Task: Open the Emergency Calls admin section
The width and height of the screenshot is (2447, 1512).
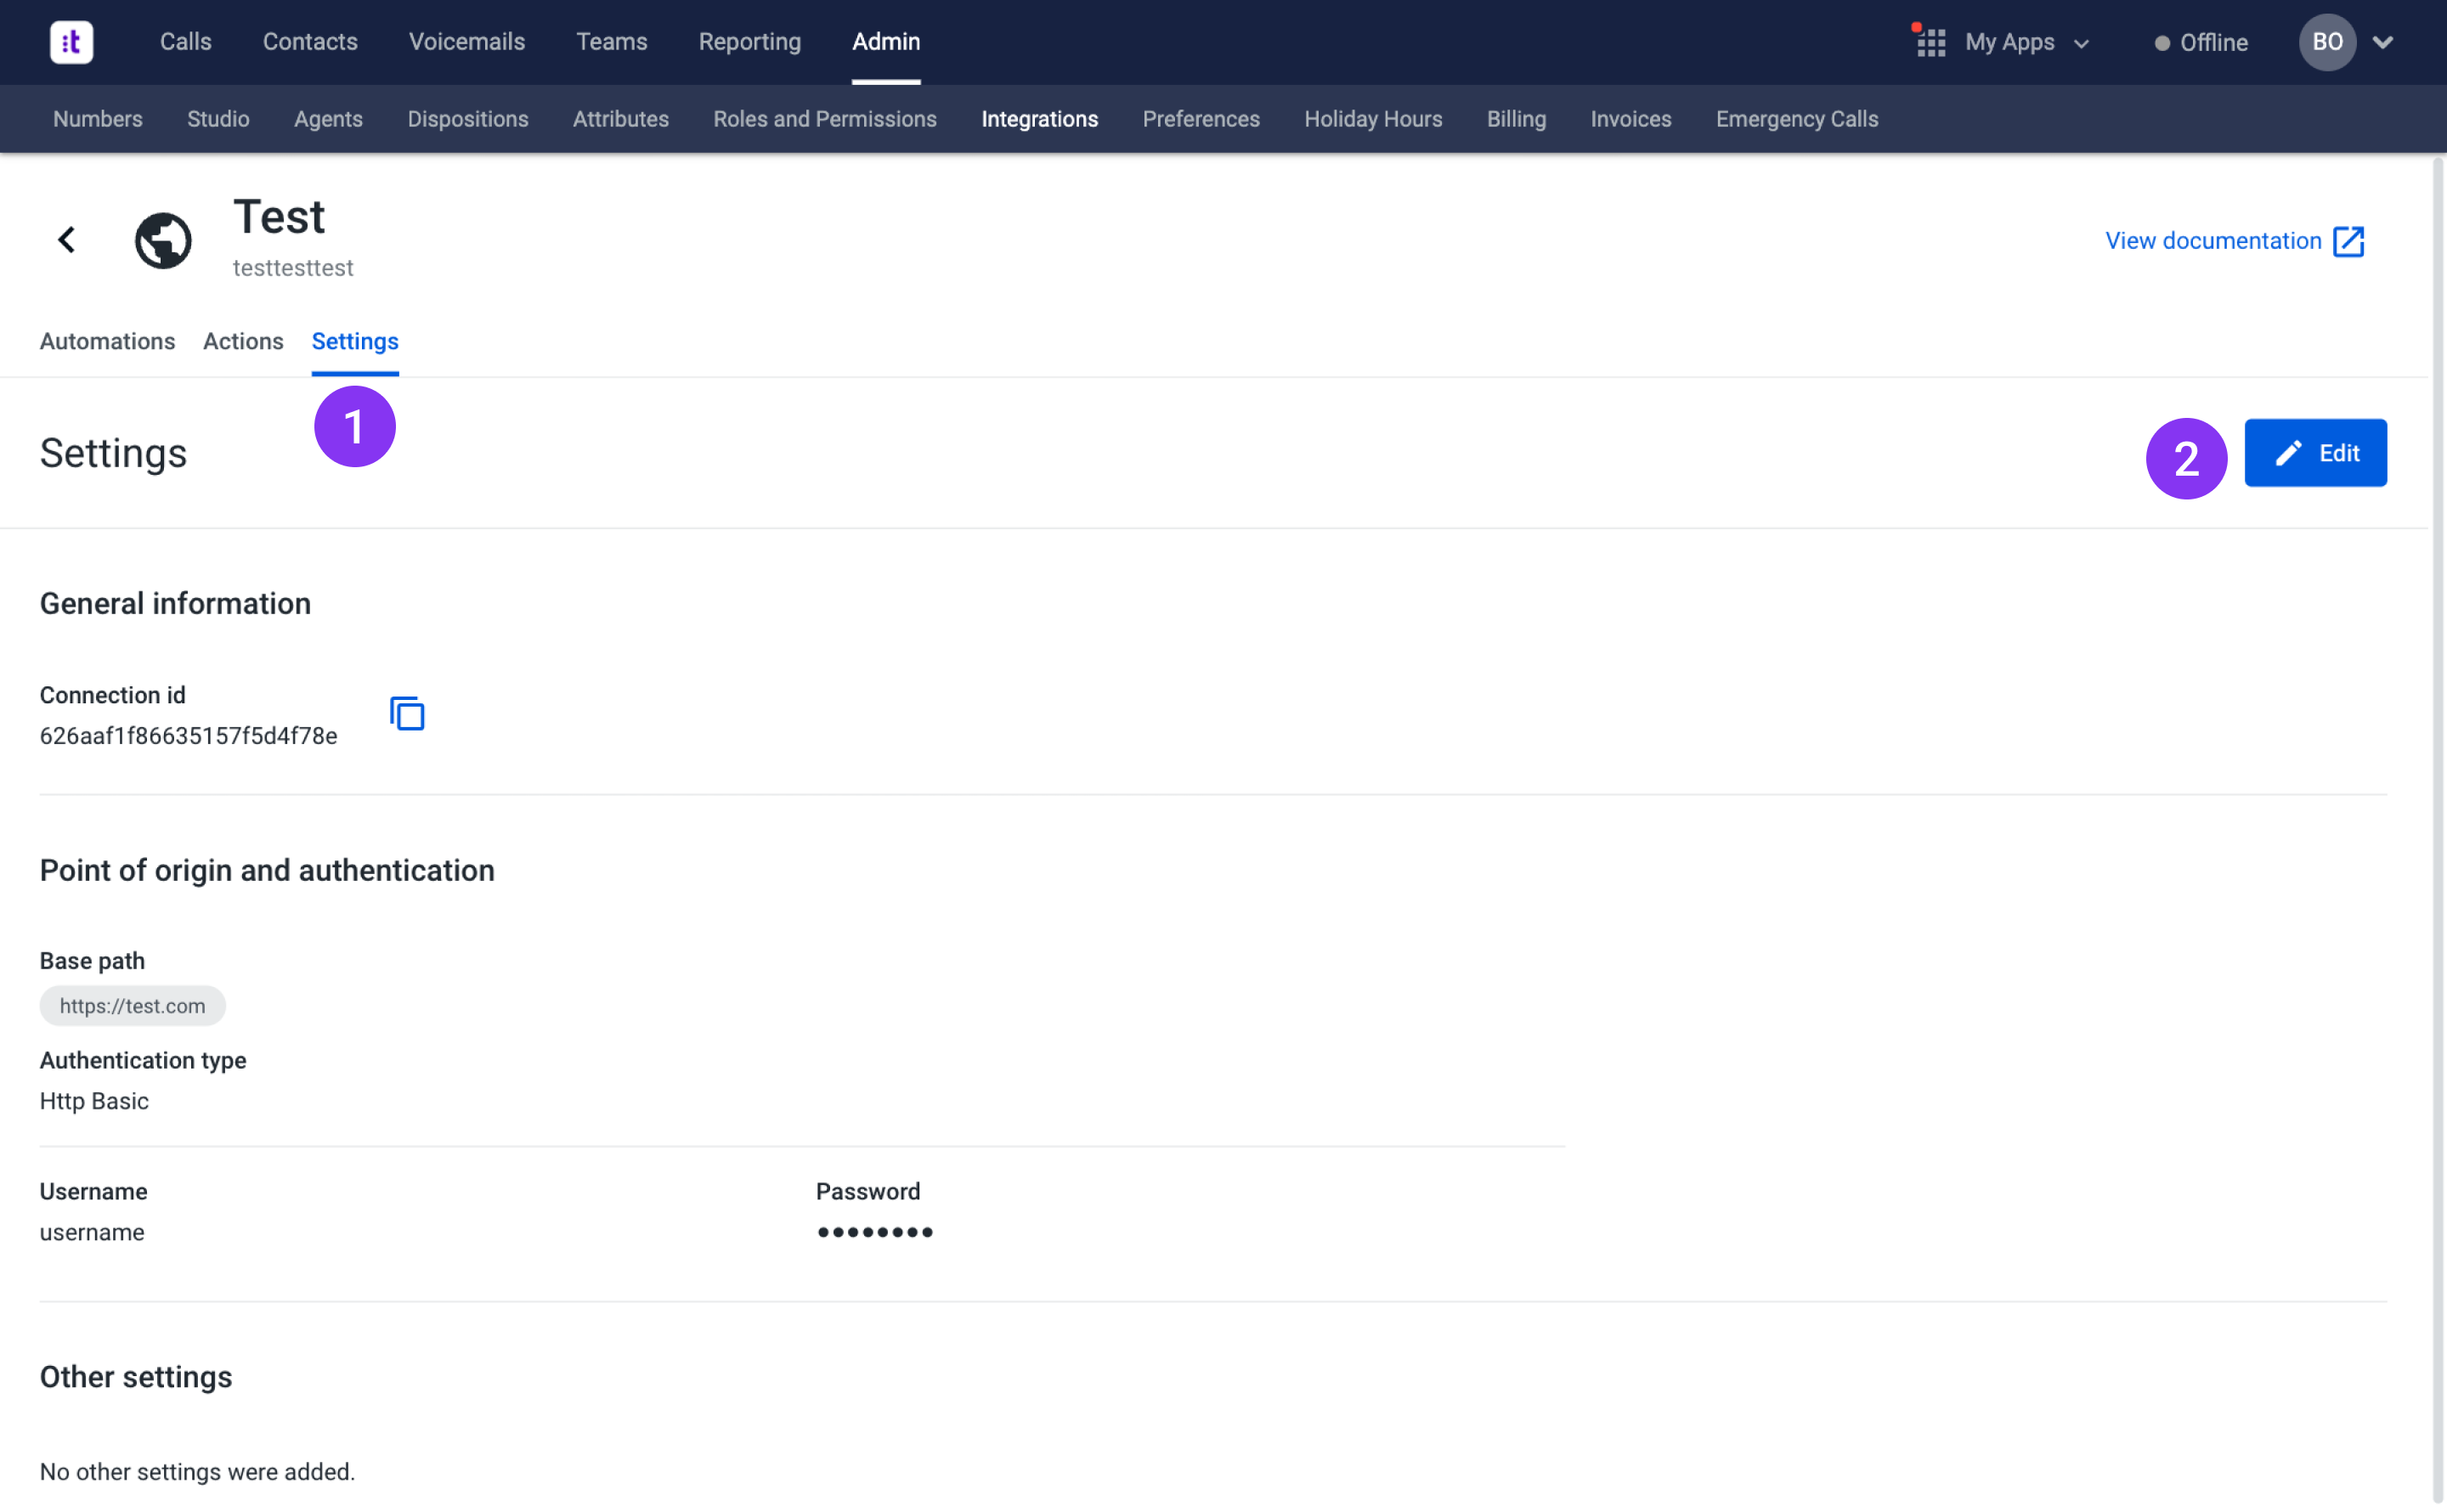Action: pos(1796,119)
